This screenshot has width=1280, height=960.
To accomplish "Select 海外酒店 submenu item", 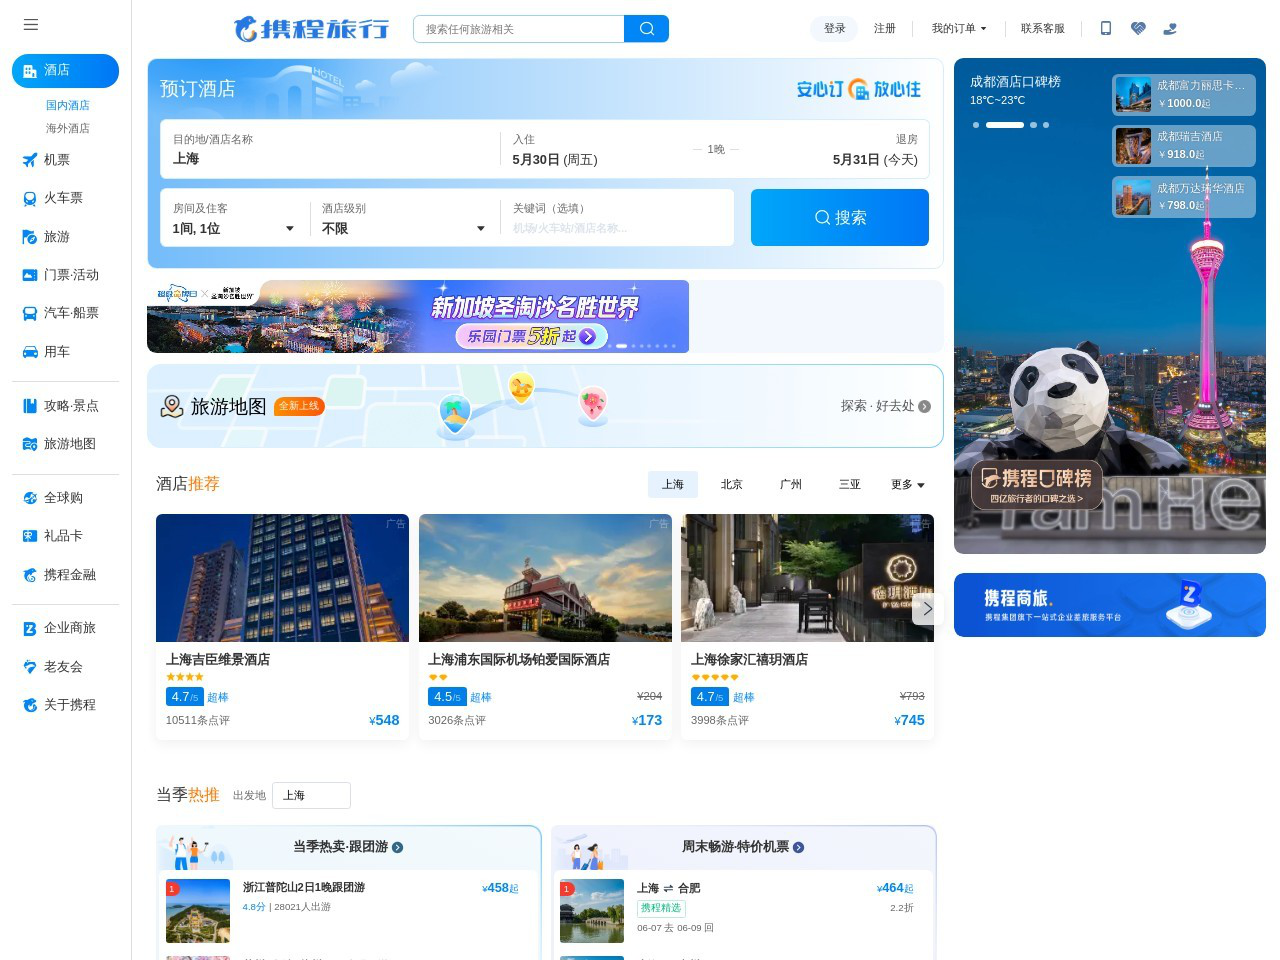I will click(67, 128).
